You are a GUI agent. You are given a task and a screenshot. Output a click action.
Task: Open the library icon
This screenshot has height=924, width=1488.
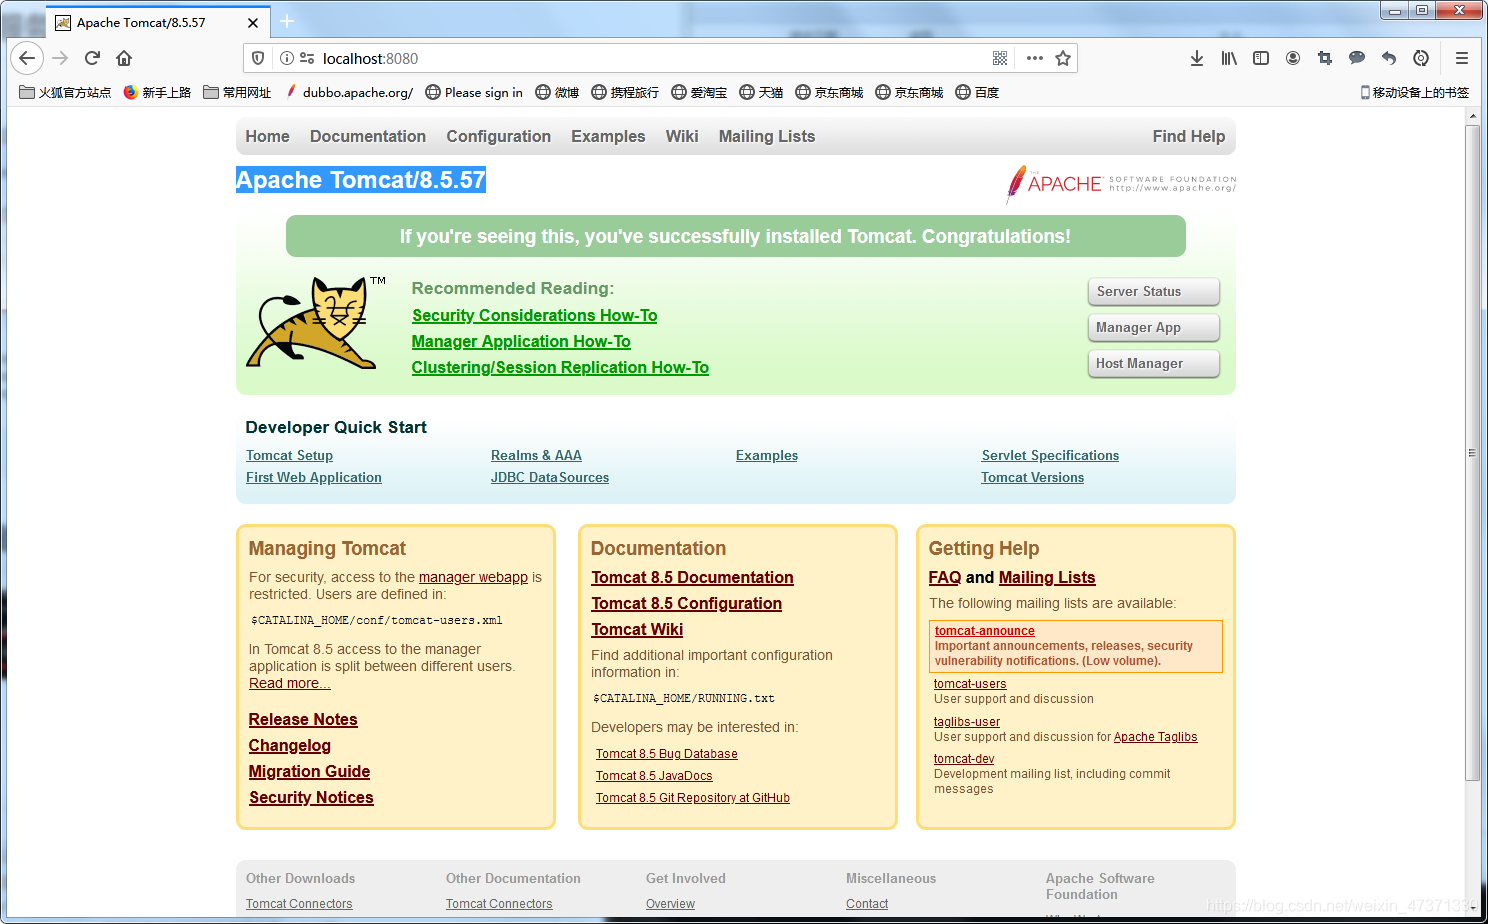1229,58
